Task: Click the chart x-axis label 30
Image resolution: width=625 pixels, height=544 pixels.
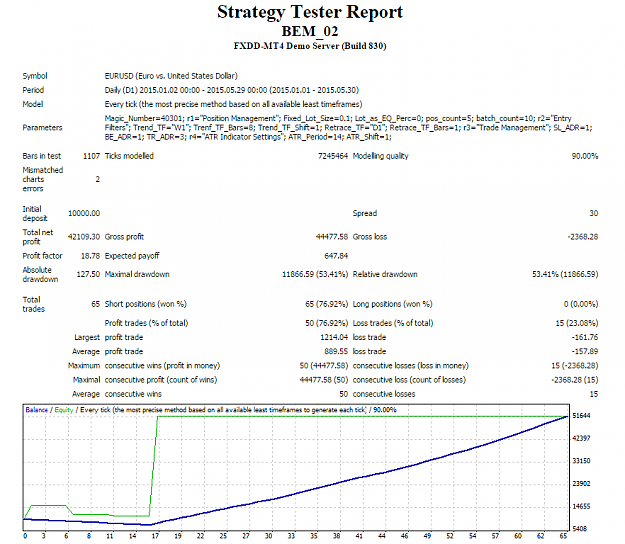Action: (269, 536)
